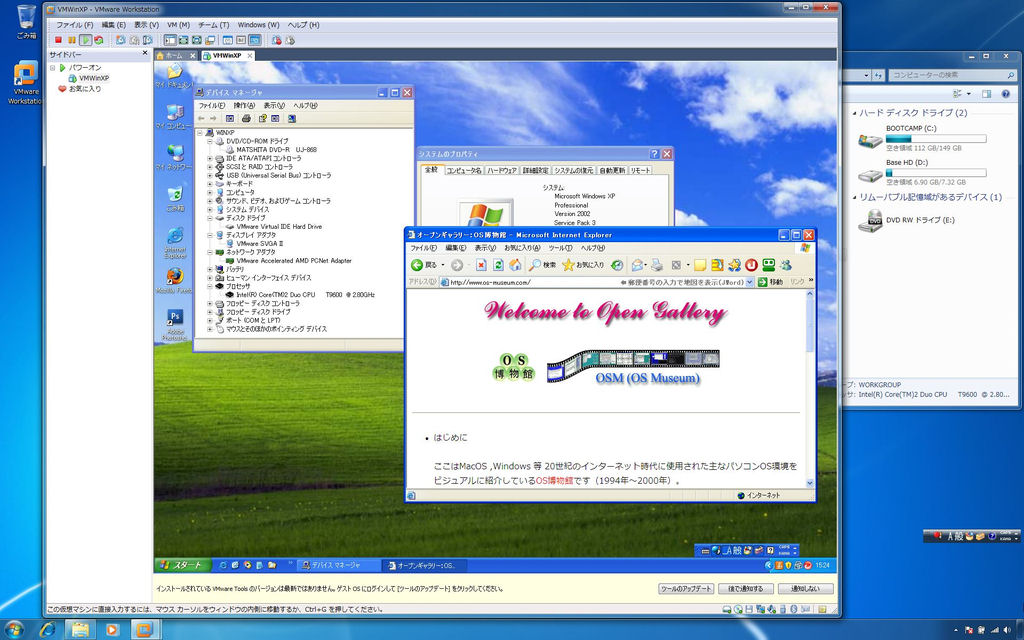Screen dimensions: 1024x640
Task: Close the VMware sidebar panel
Action: pyautogui.click(x=145, y=54)
